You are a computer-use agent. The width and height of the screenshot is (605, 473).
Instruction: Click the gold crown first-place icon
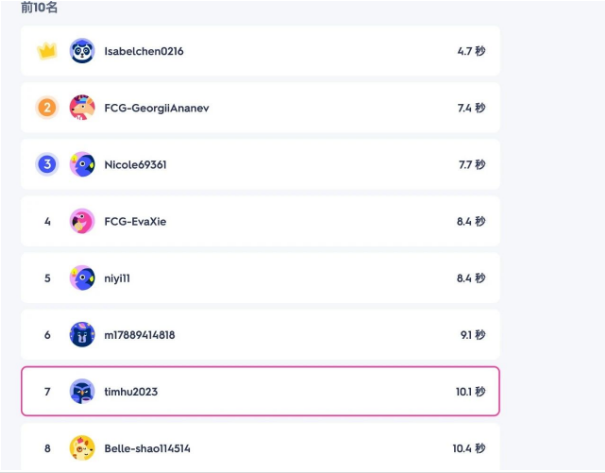(x=47, y=51)
